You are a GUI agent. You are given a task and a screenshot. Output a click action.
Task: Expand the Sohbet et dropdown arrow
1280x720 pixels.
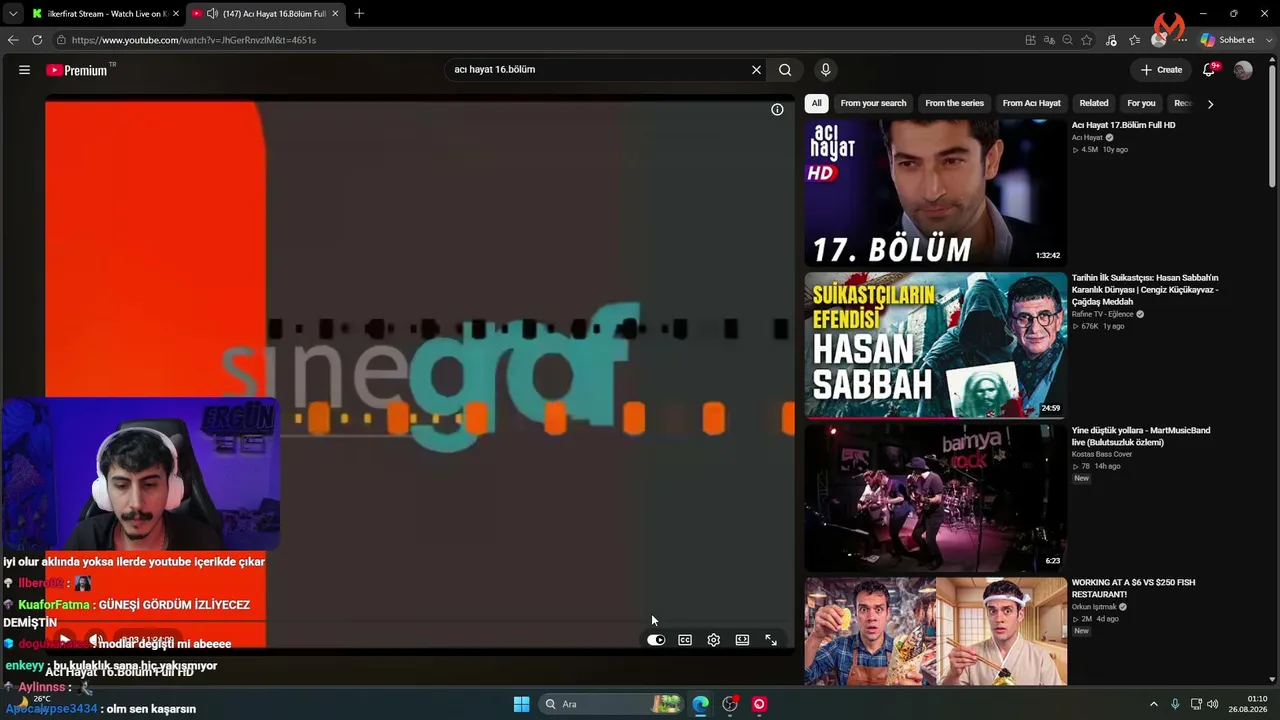click(1267, 40)
